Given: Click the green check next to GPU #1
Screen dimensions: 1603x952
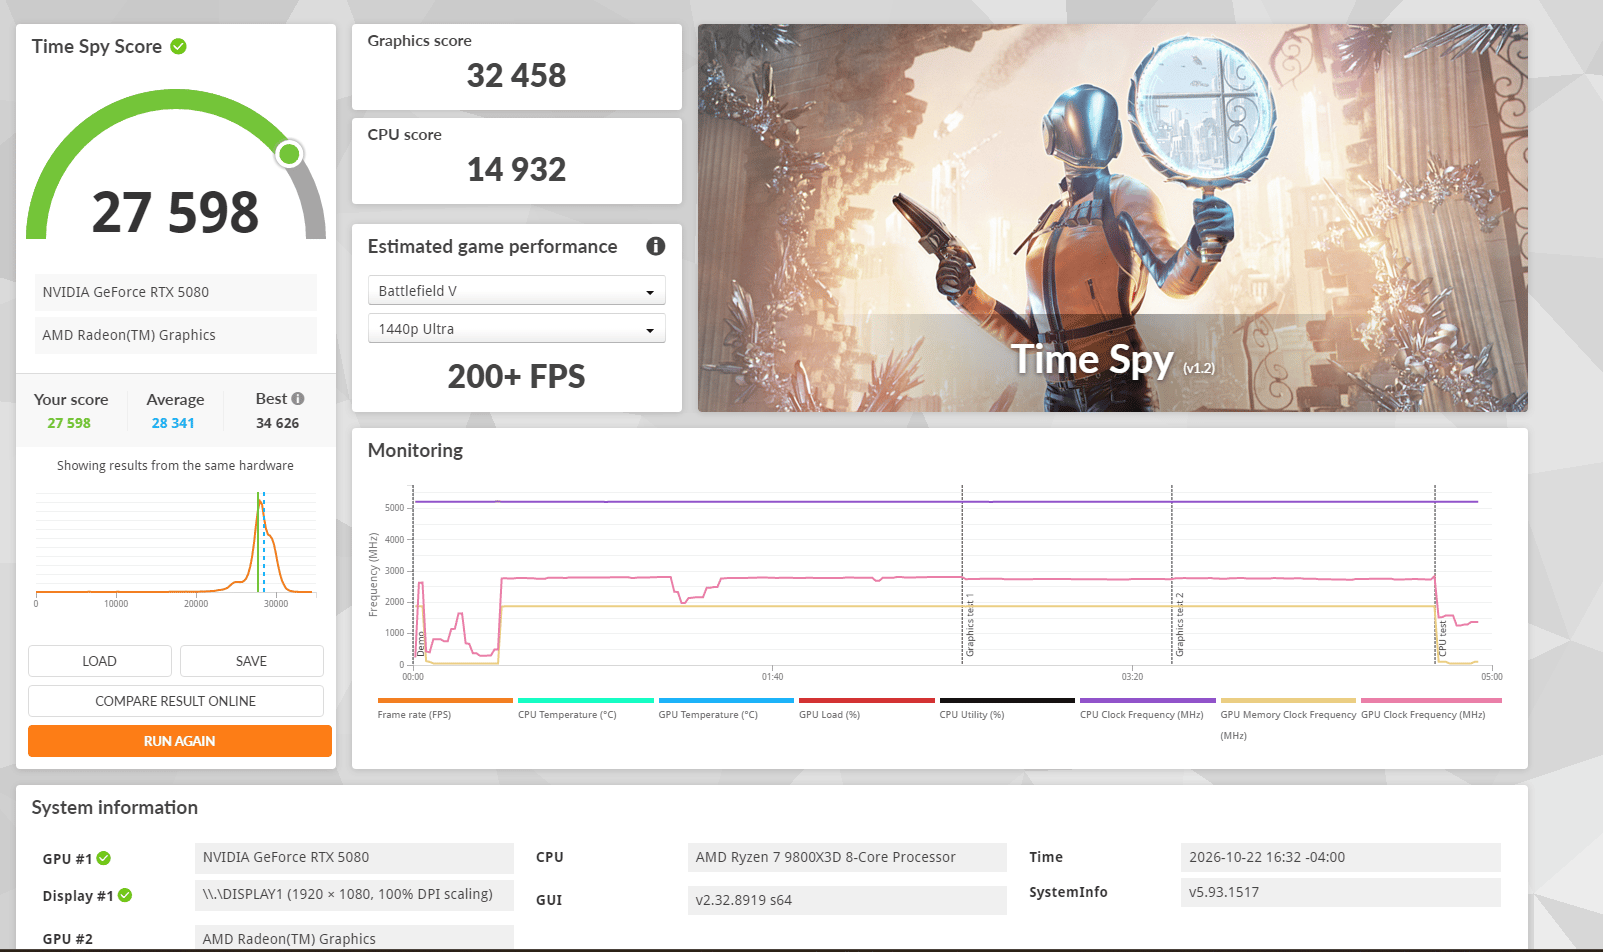Looking at the screenshot, I should (x=104, y=858).
